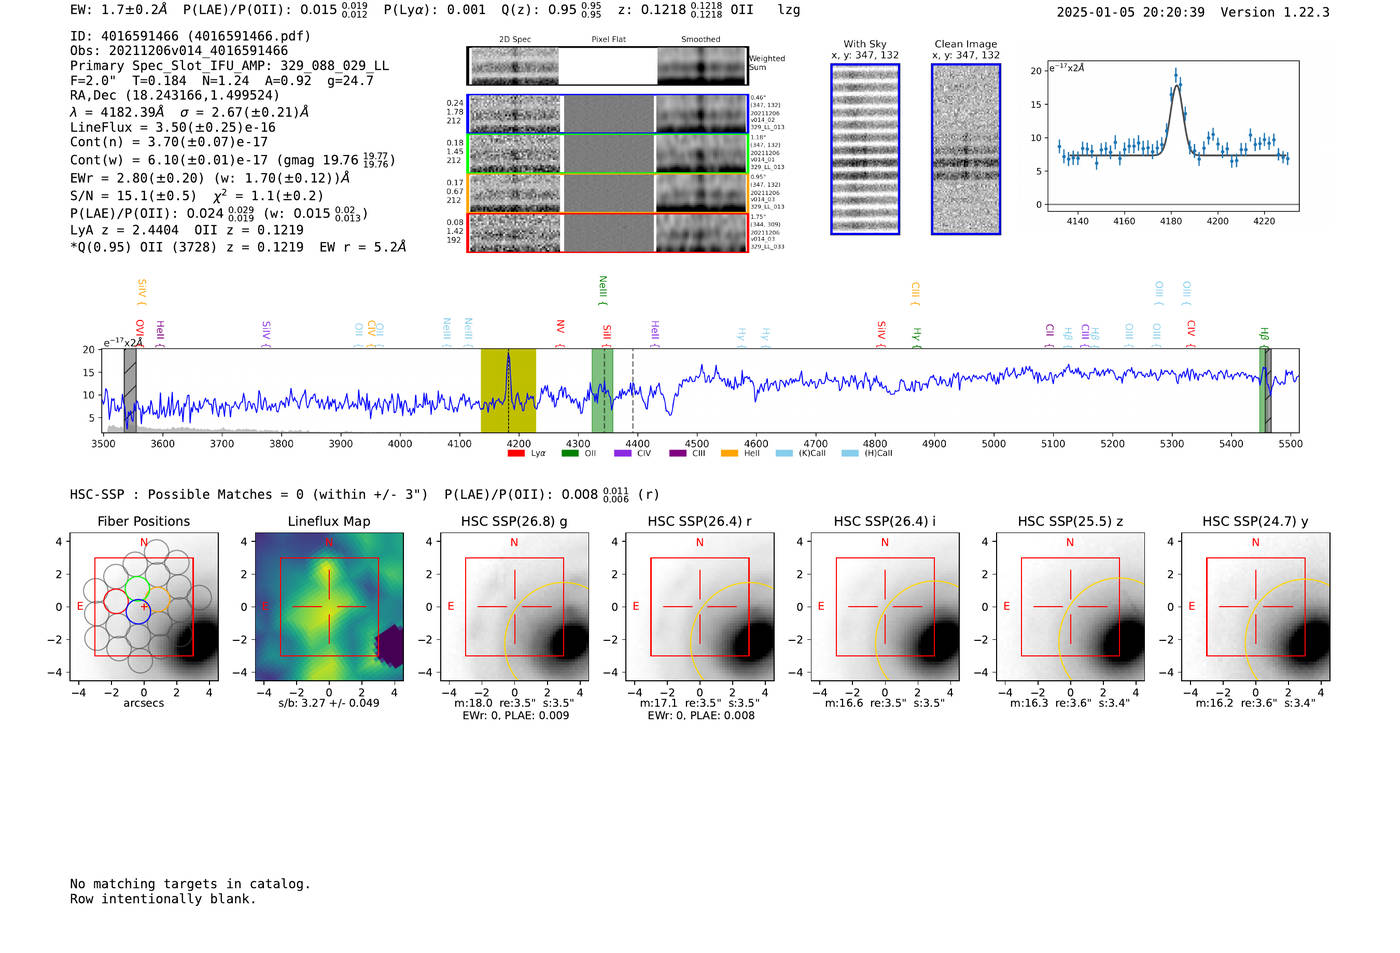Click the Smoothed column header
This screenshot has width=1400, height=953.
click(x=701, y=40)
